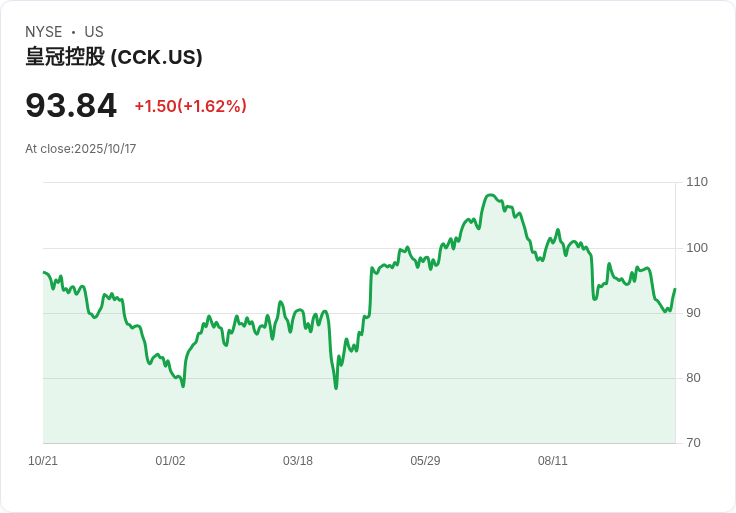Click the NYSE exchange label
The width and height of the screenshot is (736, 513).
[44, 32]
